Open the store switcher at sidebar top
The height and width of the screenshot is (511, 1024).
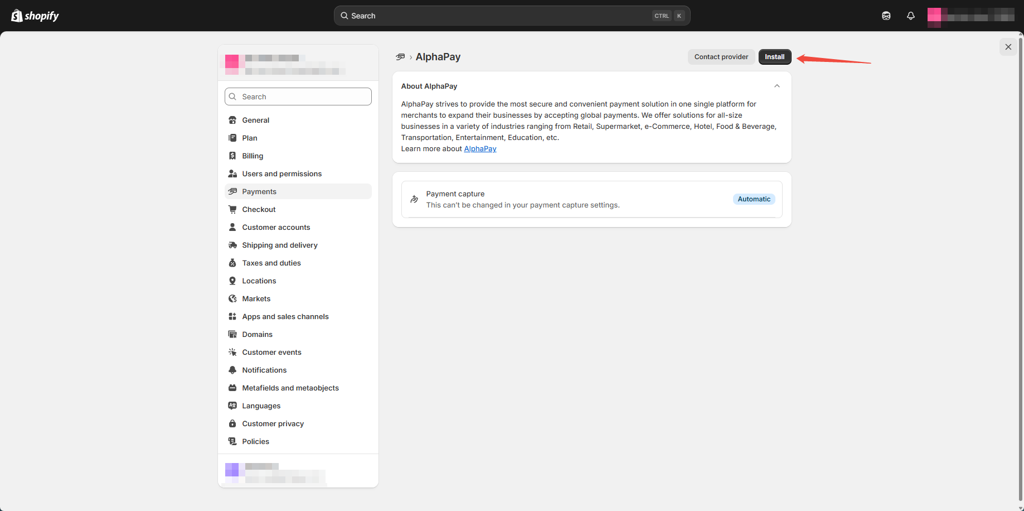(x=297, y=66)
